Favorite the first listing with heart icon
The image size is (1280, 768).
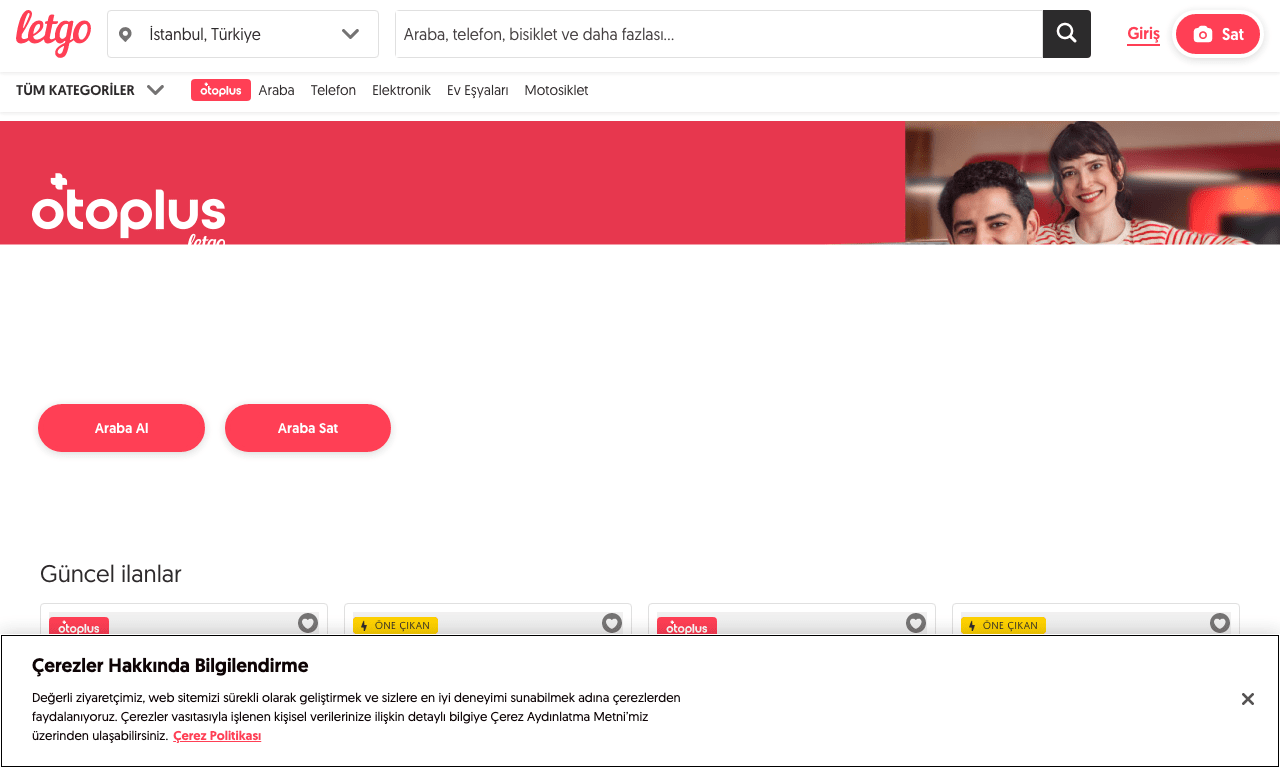tap(308, 623)
